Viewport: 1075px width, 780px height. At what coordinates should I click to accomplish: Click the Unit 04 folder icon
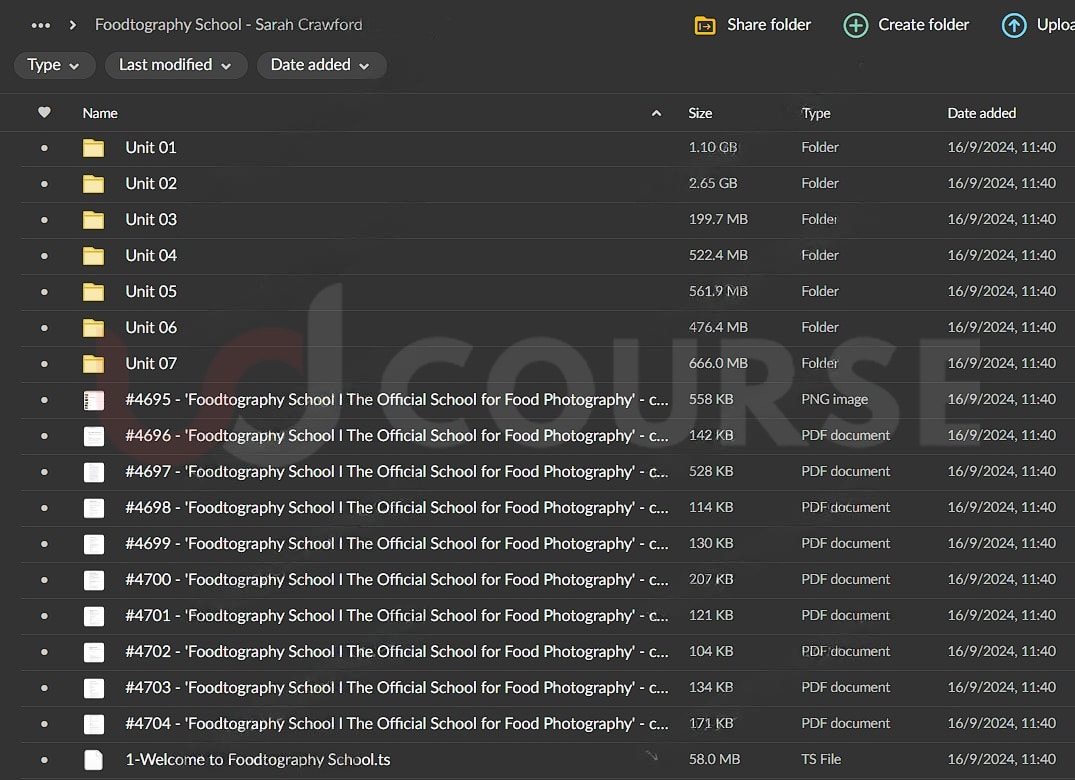93,256
